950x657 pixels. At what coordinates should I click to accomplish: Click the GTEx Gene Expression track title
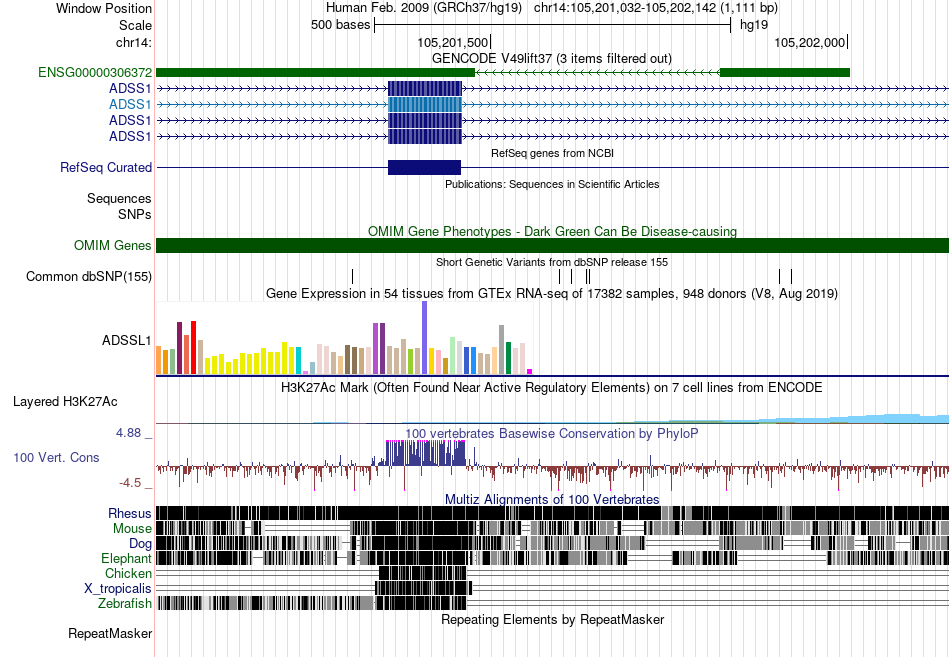point(552,294)
